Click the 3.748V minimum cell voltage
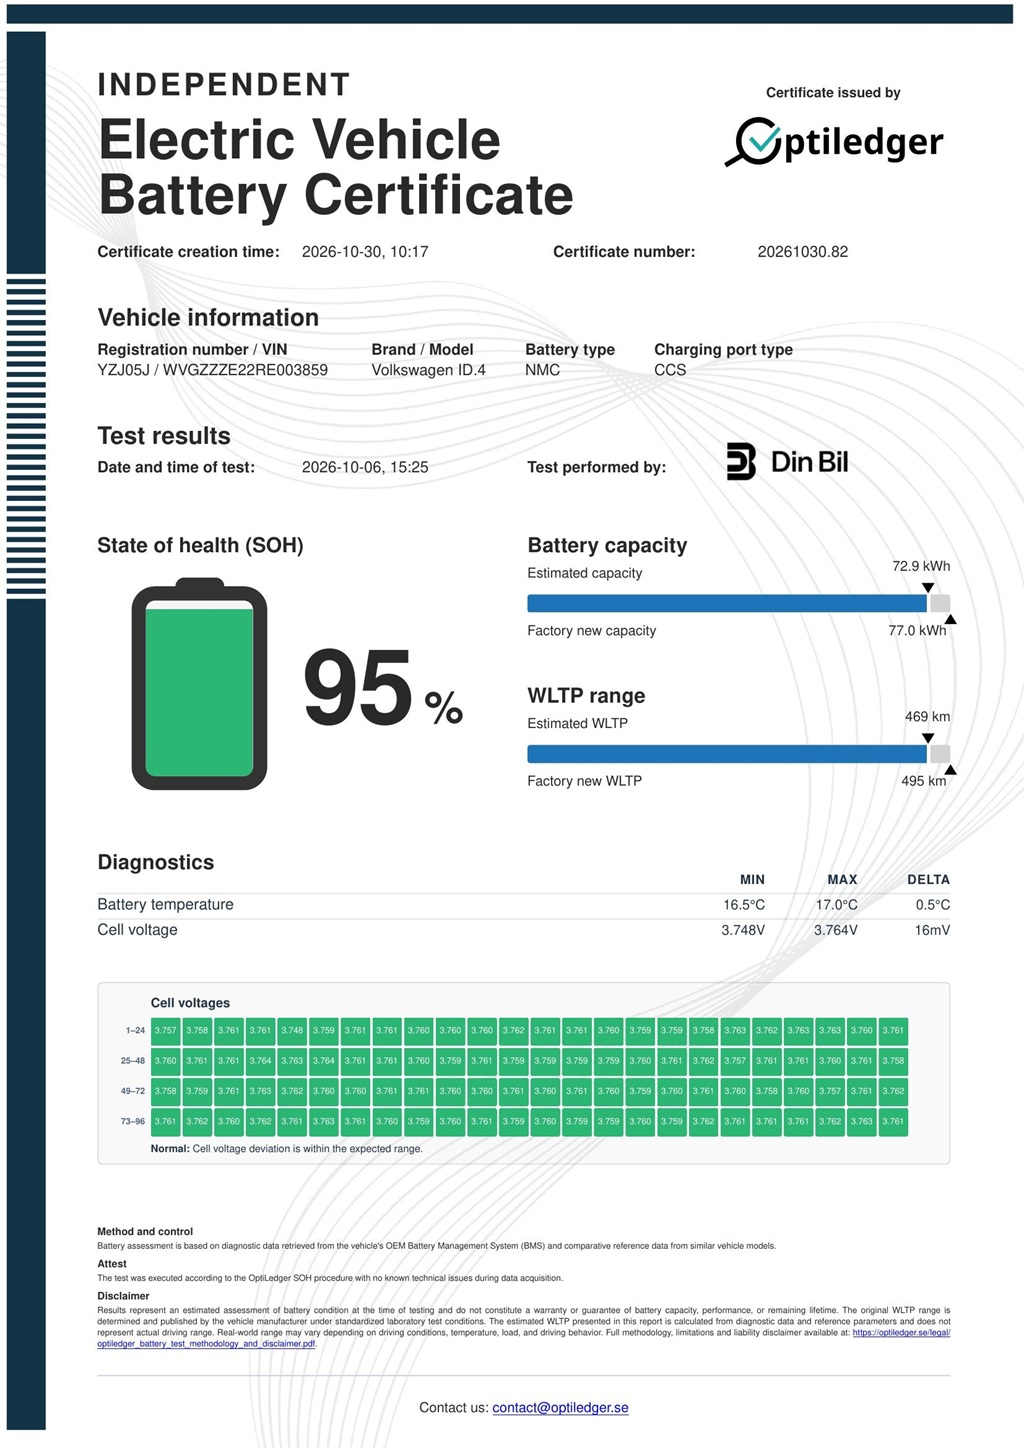The width and height of the screenshot is (1024, 1448). (x=743, y=930)
